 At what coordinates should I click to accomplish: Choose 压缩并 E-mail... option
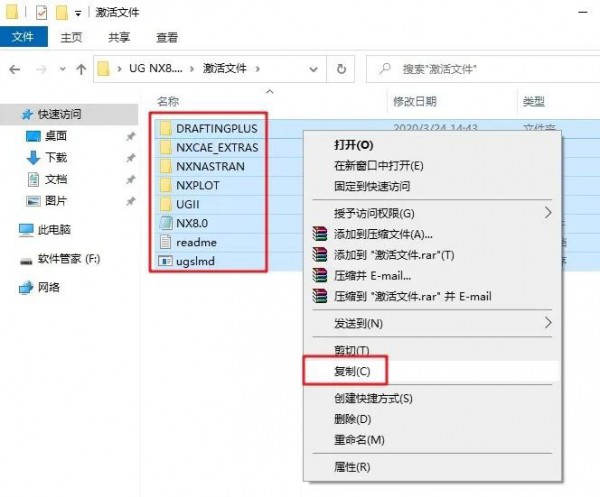(x=372, y=275)
